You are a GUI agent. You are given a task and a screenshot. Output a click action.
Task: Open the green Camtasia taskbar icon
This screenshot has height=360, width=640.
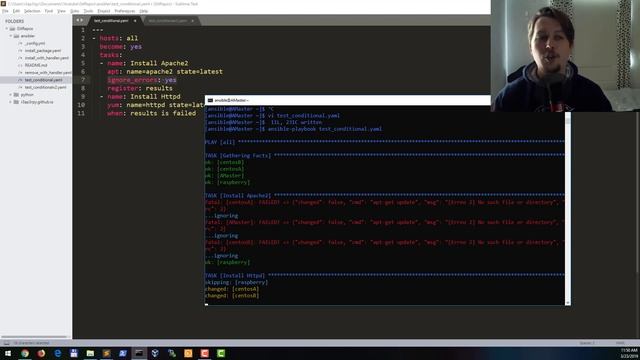coord(221,353)
